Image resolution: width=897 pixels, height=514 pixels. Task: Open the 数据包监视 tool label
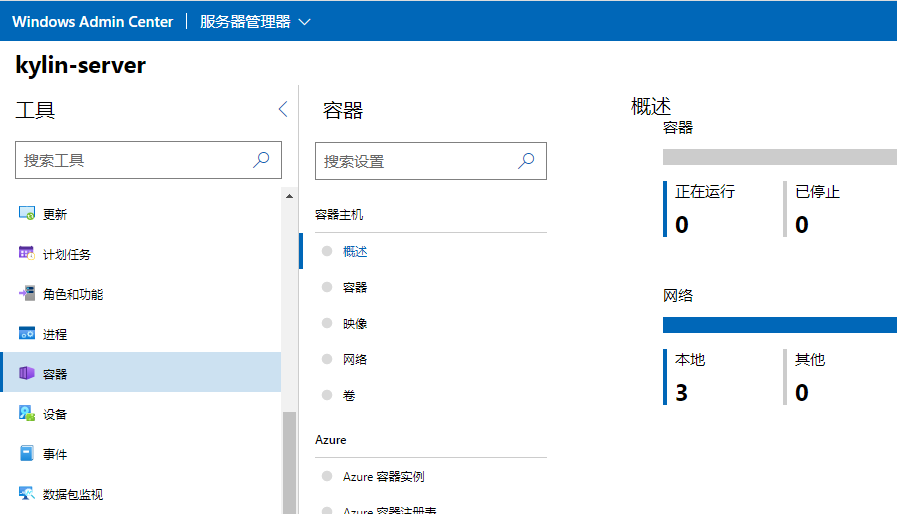73,495
